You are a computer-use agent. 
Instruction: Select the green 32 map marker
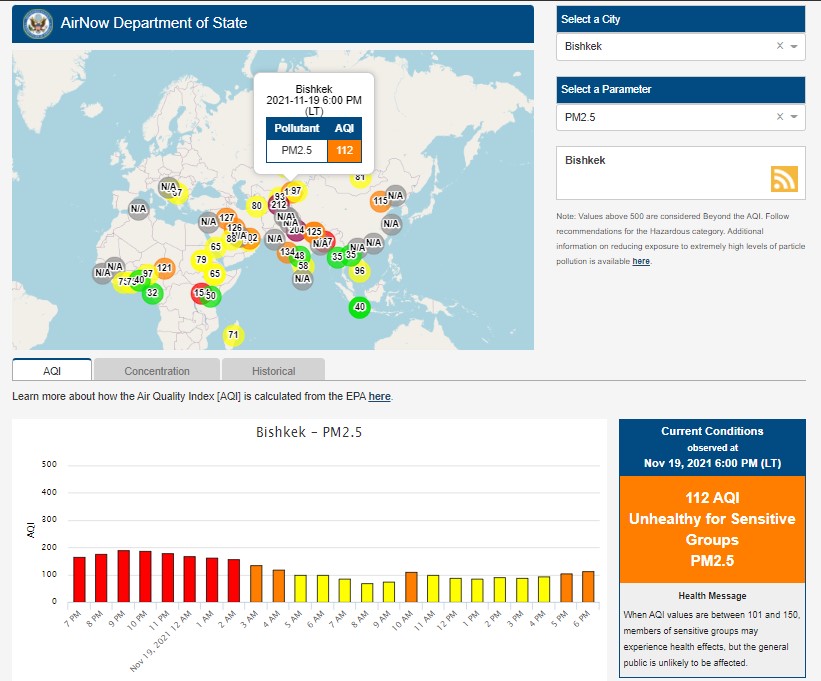[152, 293]
